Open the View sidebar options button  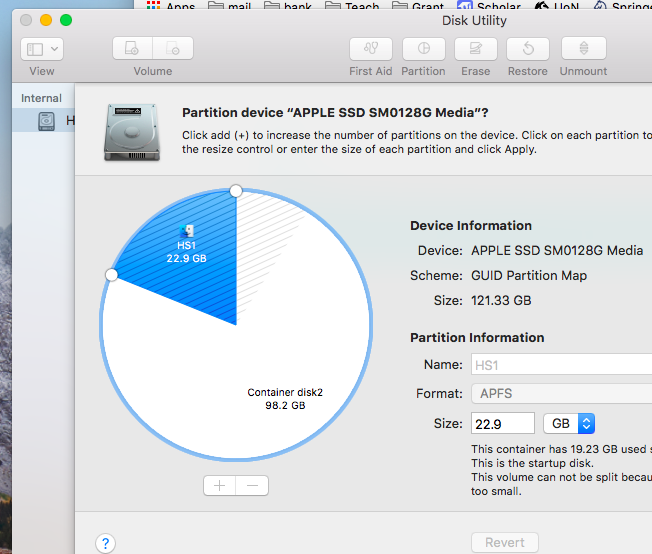(x=42, y=49)
